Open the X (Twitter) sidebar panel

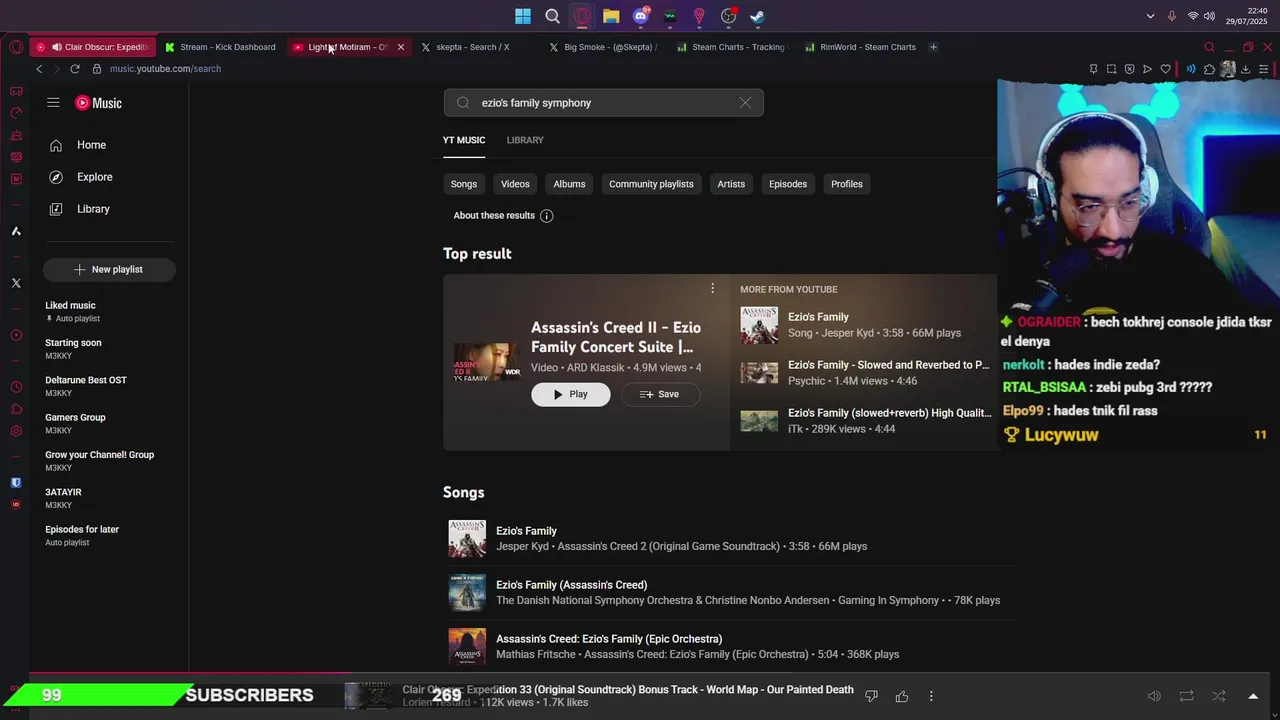[16, 283]
